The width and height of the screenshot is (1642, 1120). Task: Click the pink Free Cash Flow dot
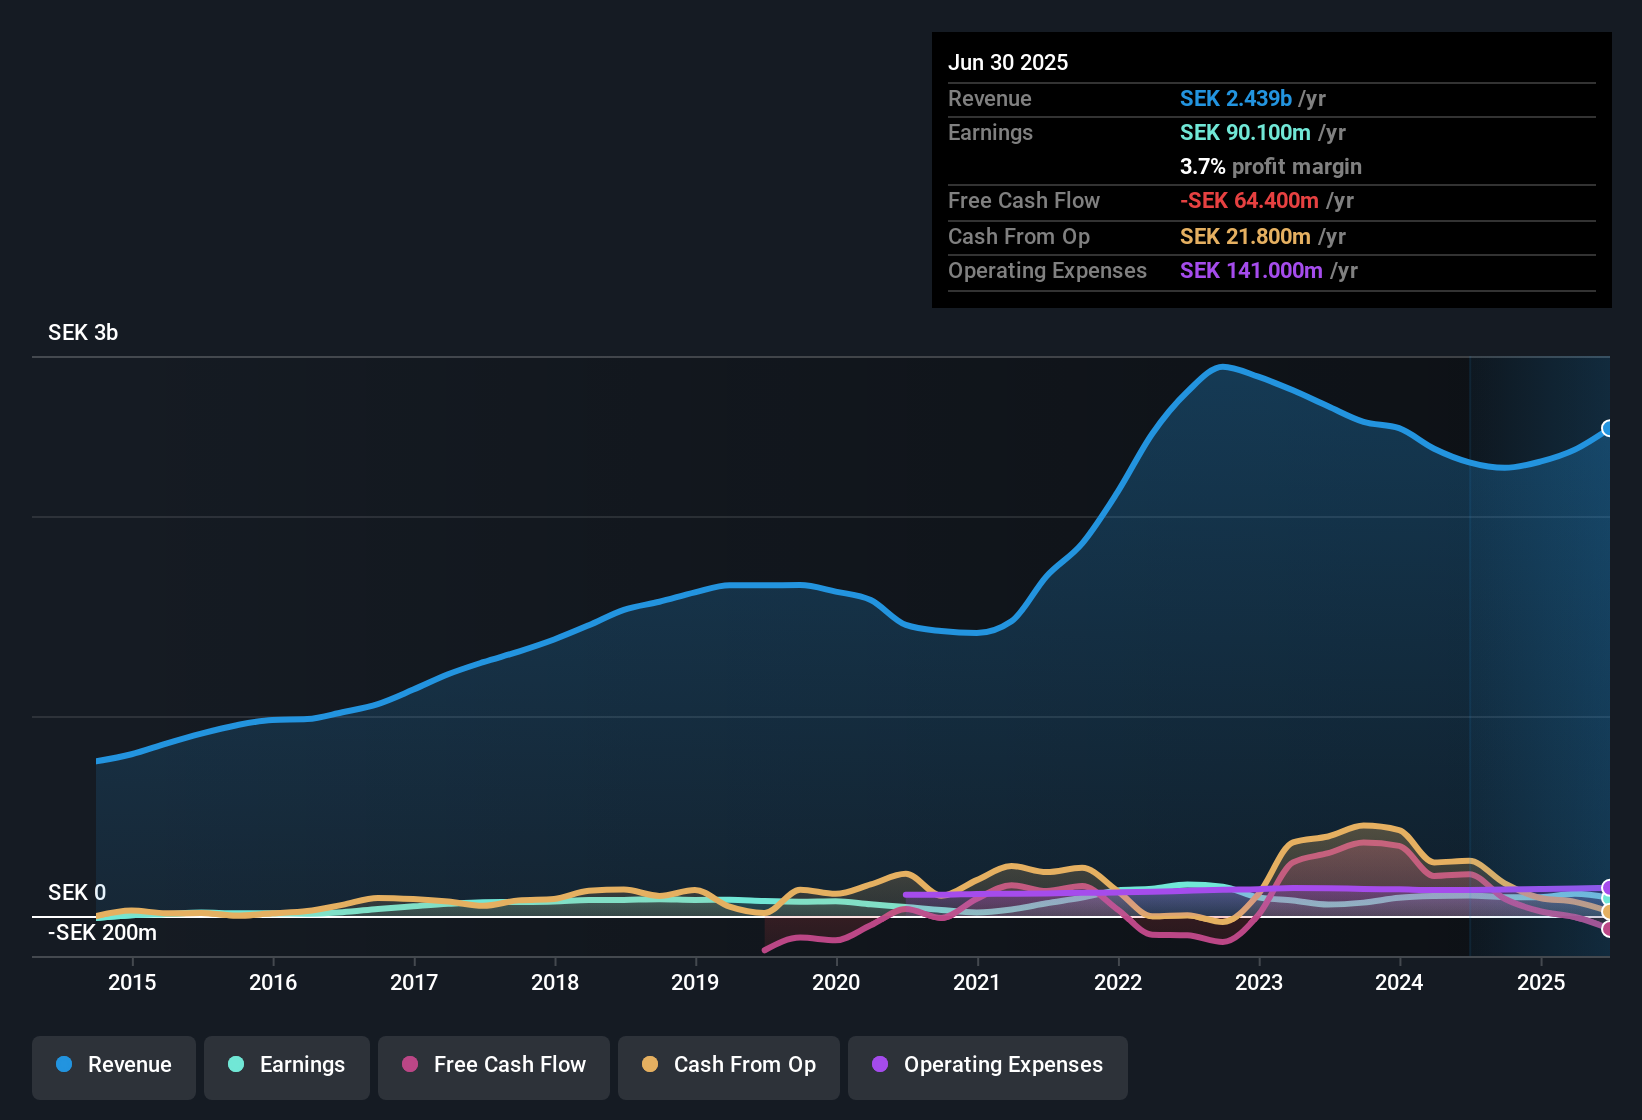click(410, 1064)
